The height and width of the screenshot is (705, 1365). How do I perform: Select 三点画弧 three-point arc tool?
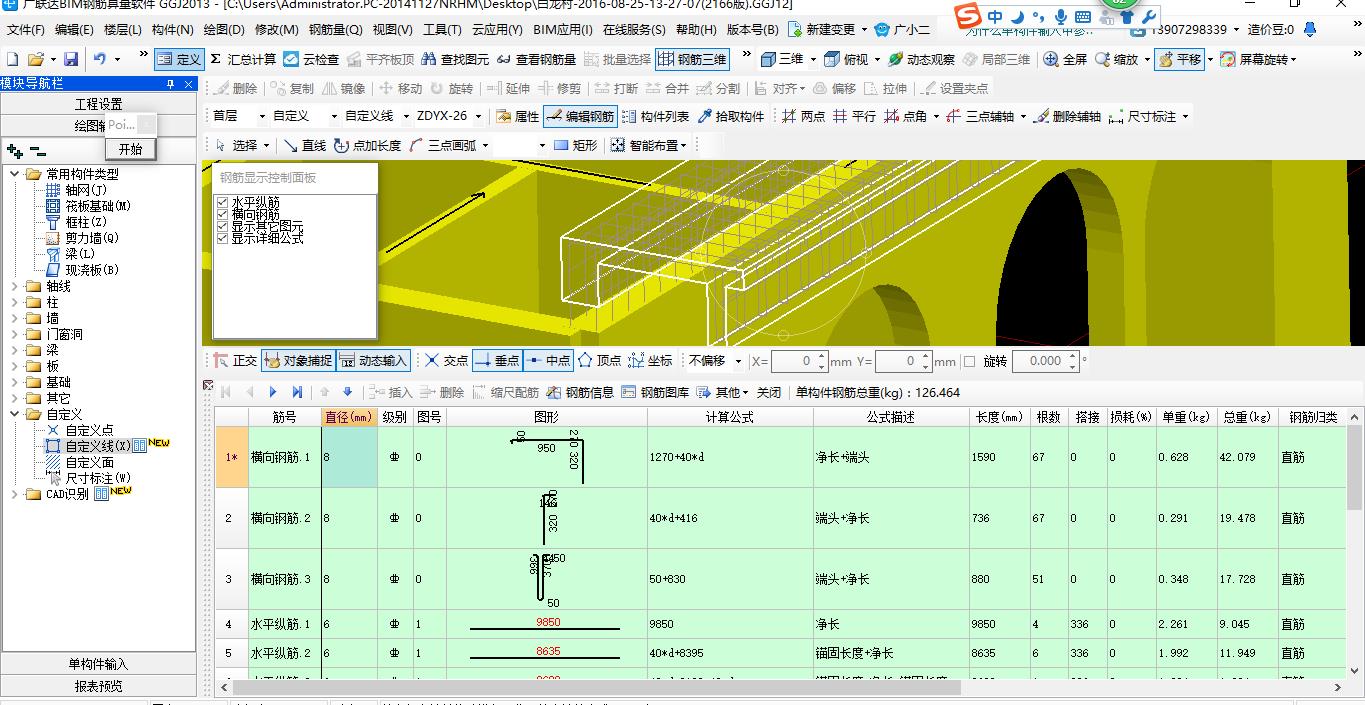tap(442, 145)
